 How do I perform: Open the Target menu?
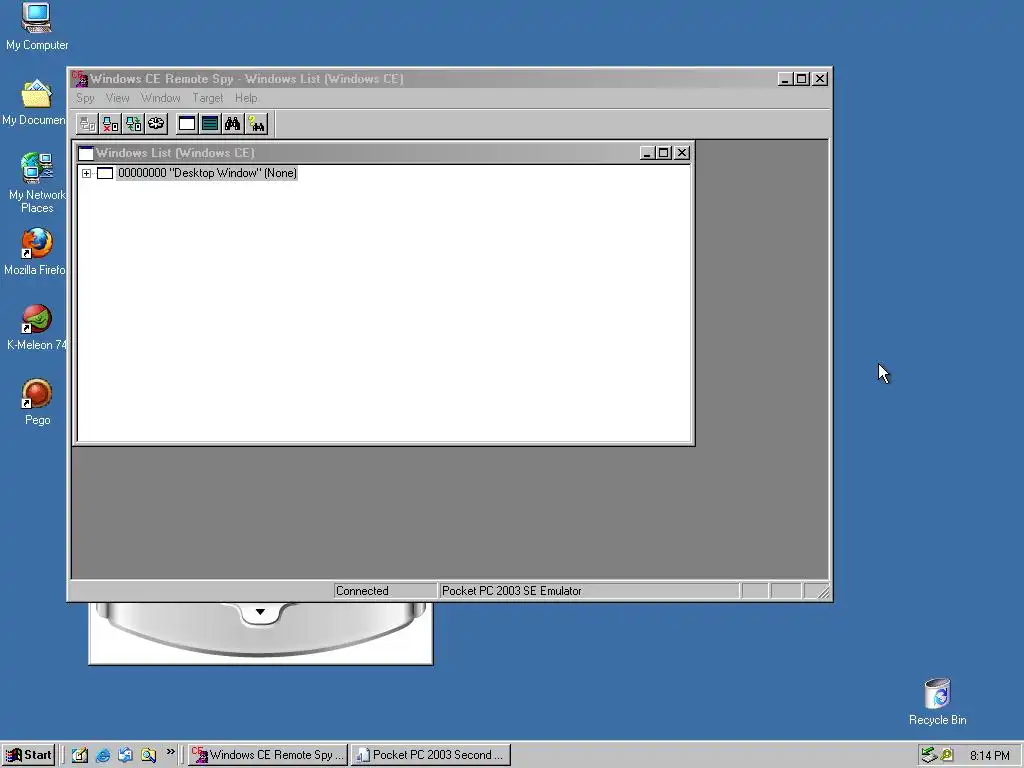click(x=207, y=98)
